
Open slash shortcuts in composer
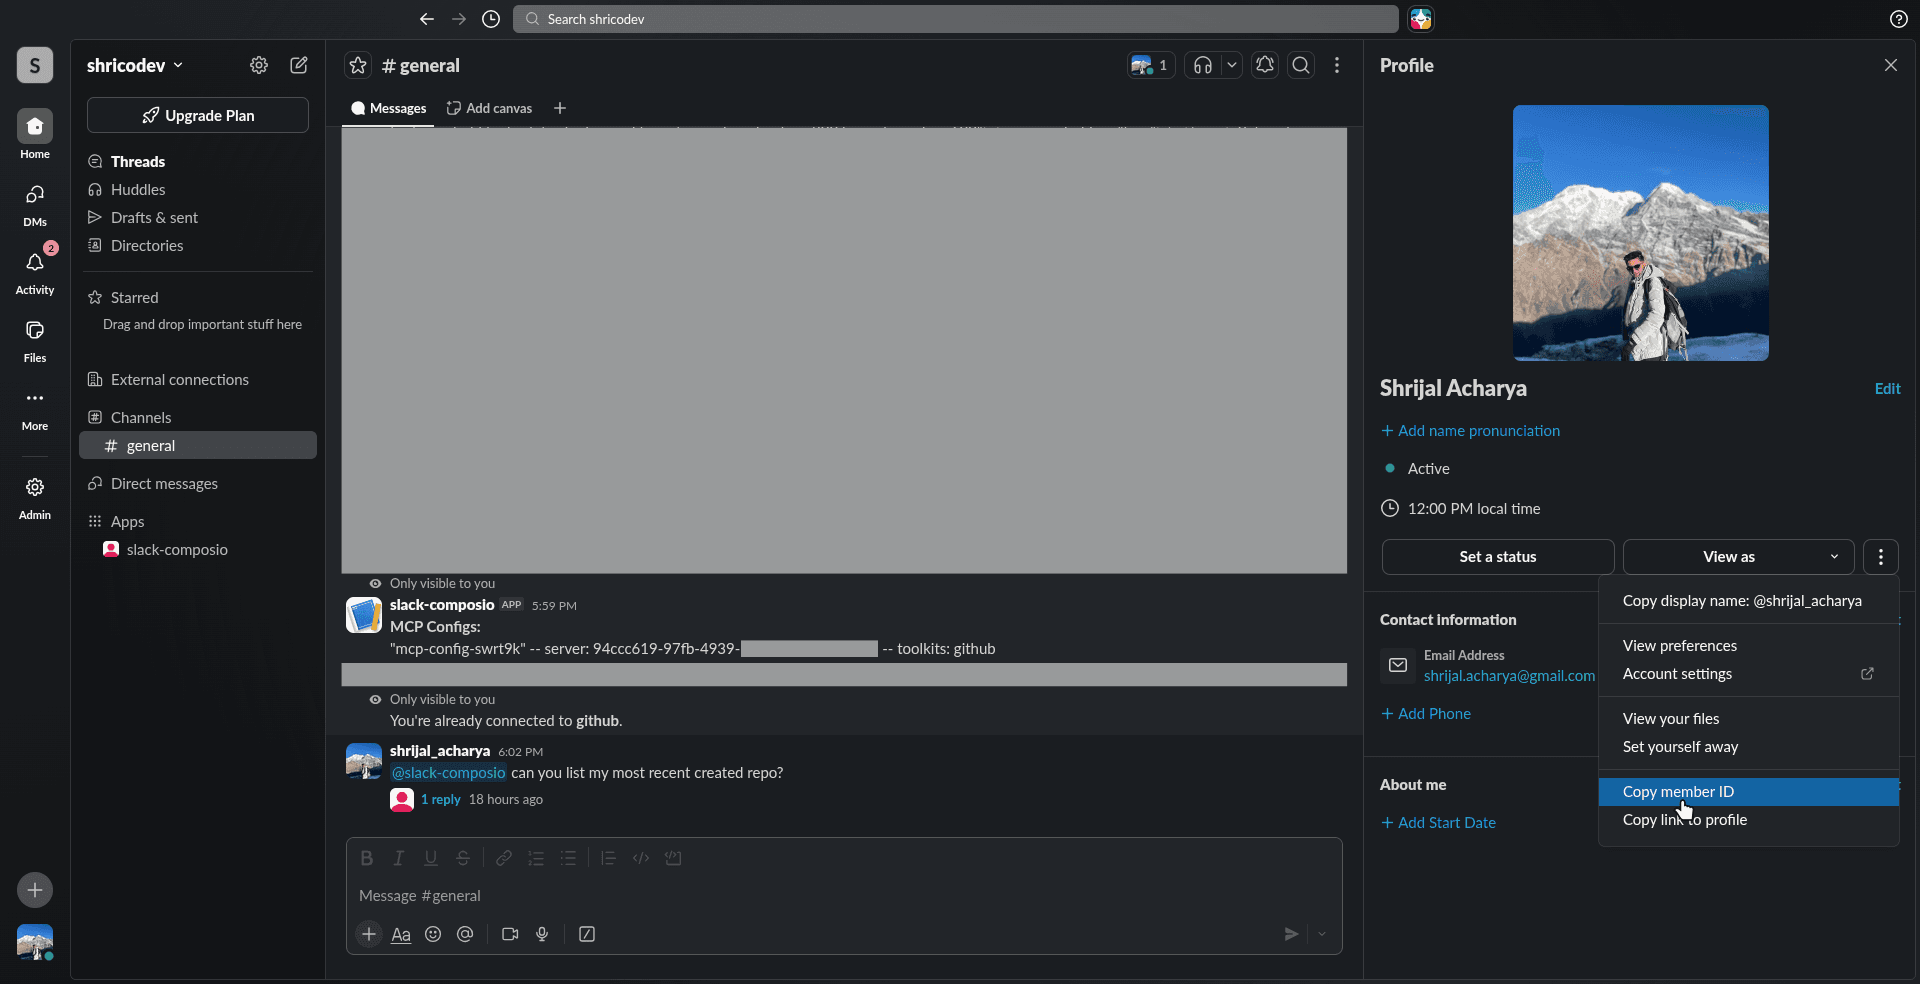pyautogui.click(x=587, y=934)
